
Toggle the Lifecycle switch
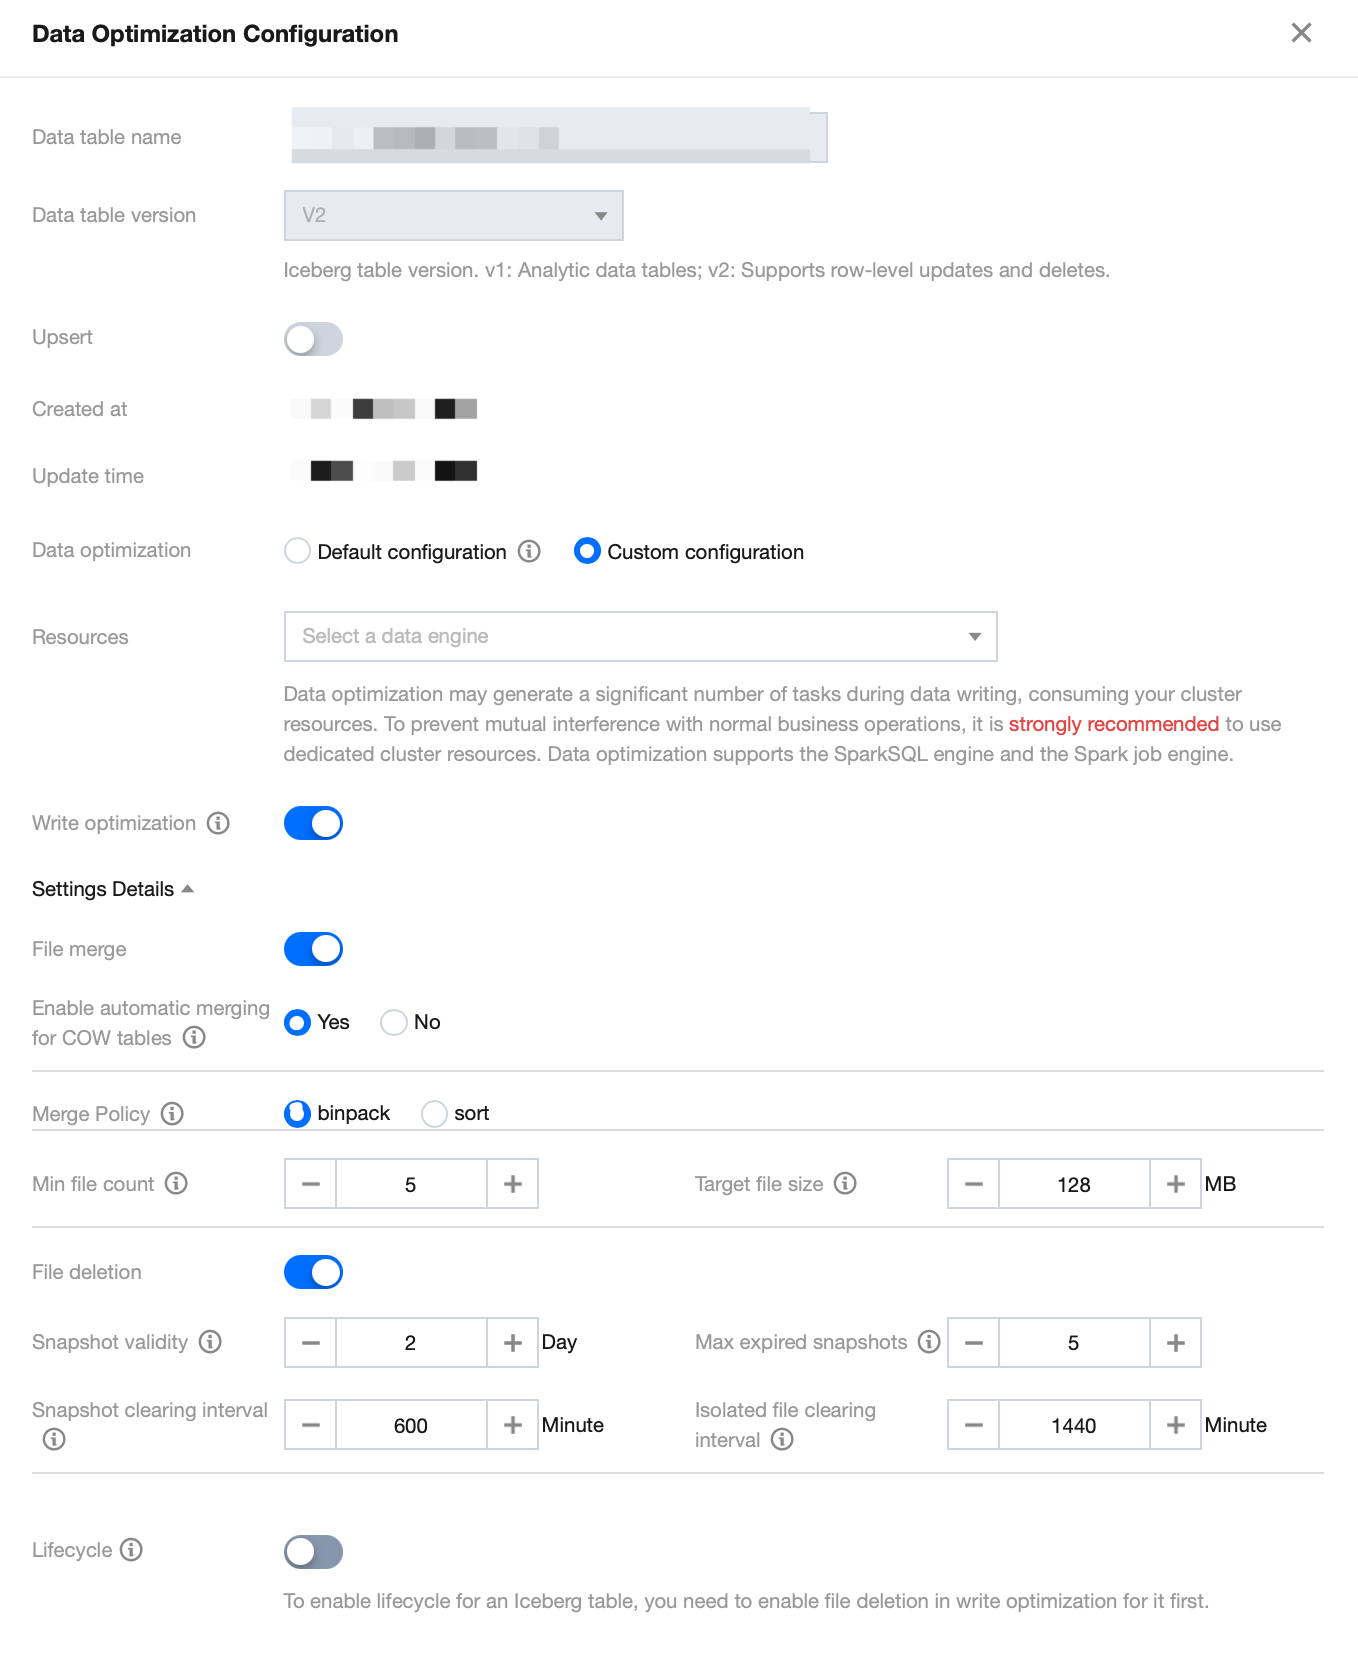[x=313, y=1552]
